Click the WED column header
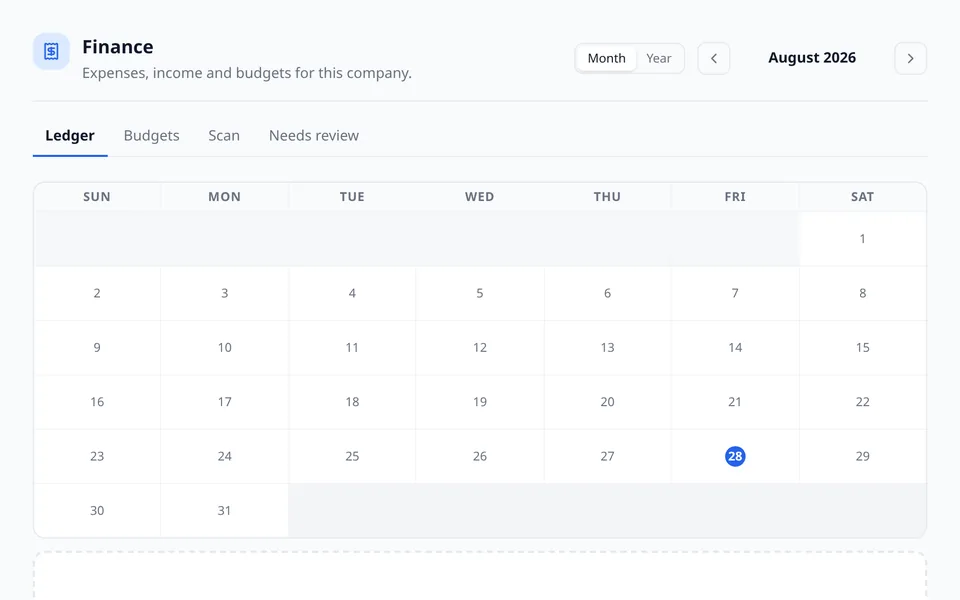This screenshot has height=600, width=960. coord(480,197)
